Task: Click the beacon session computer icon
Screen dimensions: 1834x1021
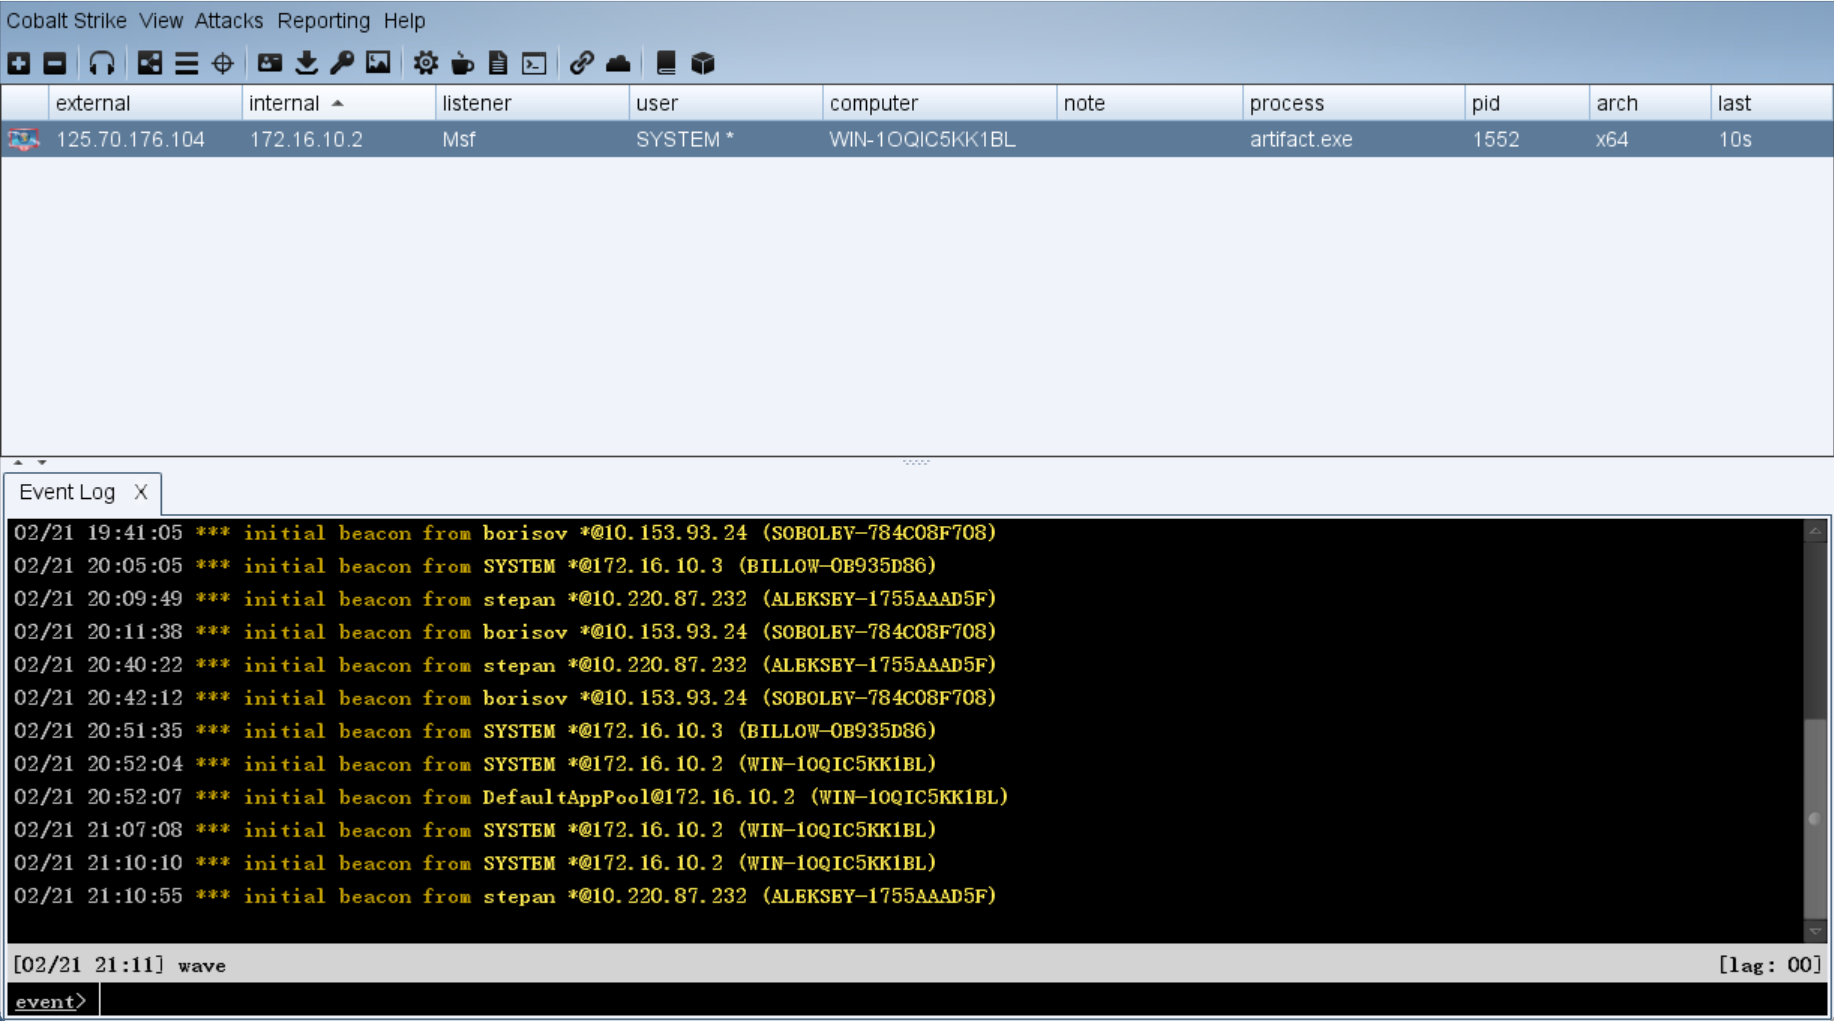Action: pyautogui.click(x=24, y=139)
